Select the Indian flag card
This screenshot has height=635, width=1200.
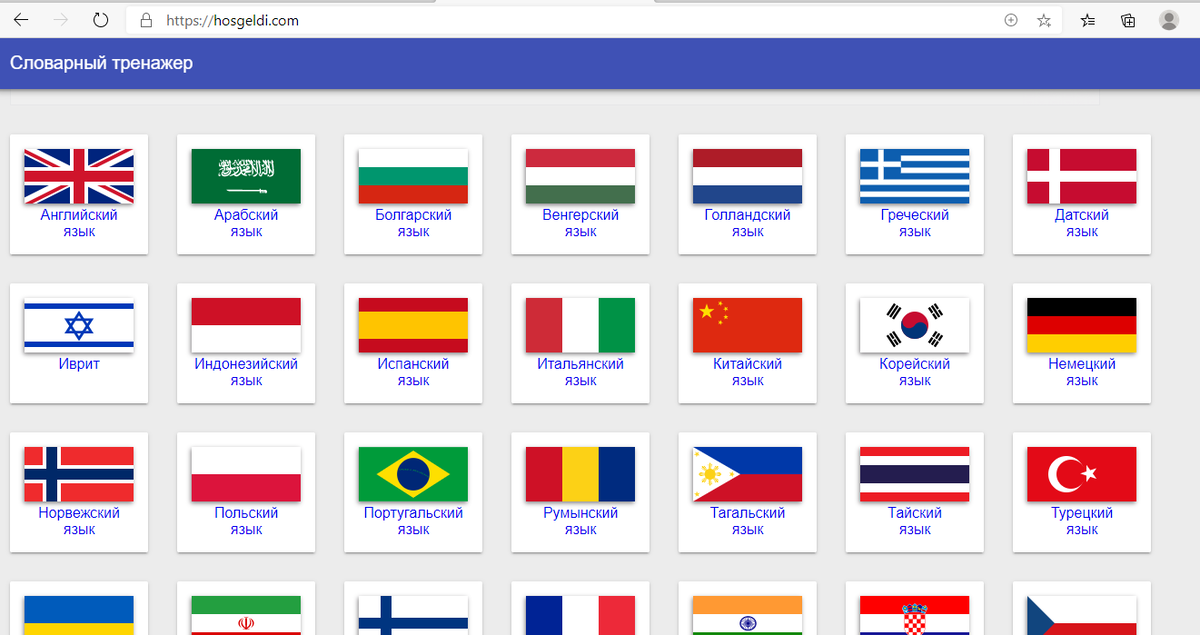(747, 608)
